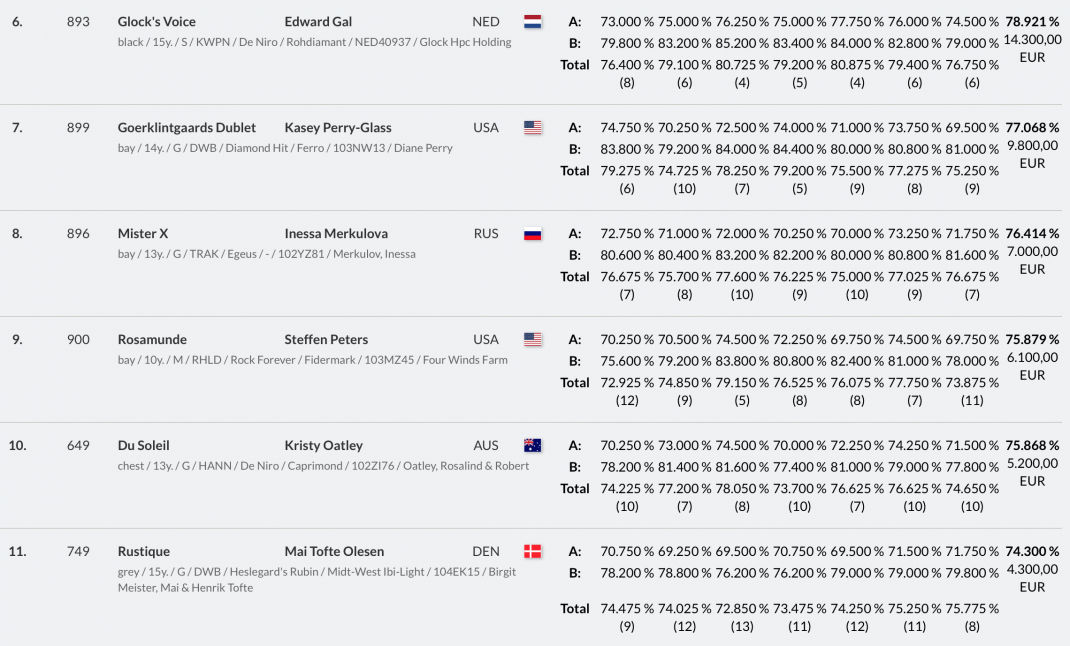Open rider Kasey Perry-Glass
The height and width of the screenshot is (646, 1070).
tap(337, 127)
